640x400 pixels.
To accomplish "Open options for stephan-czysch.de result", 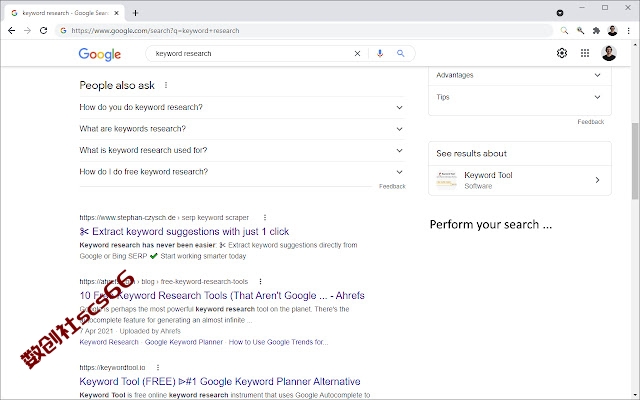I will [x=265, y=218].
